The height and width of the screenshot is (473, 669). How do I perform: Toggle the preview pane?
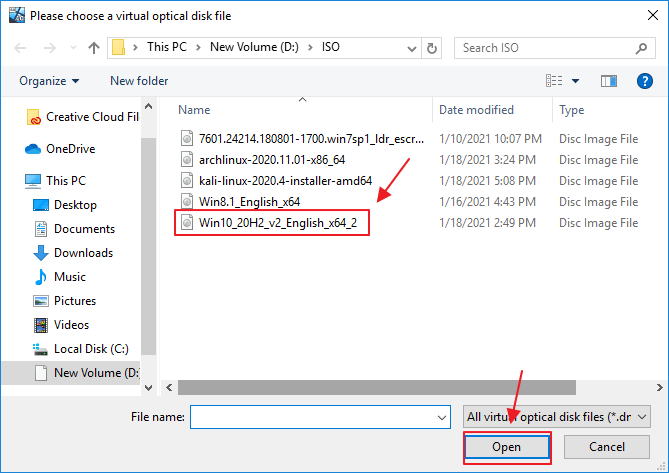pos(609,81)
